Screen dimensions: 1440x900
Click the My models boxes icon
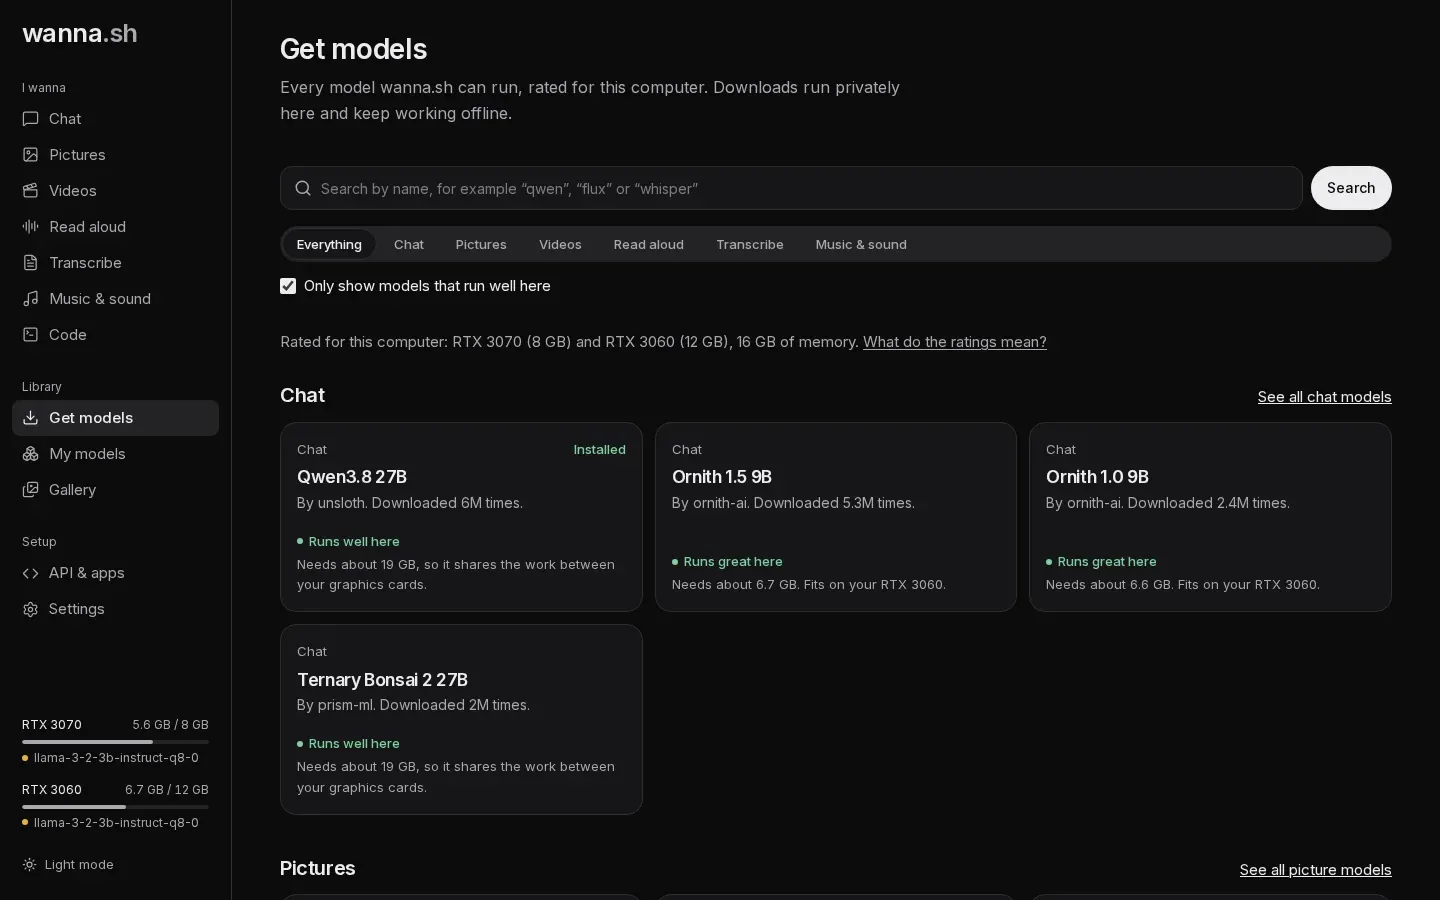[x=30, y=454]
